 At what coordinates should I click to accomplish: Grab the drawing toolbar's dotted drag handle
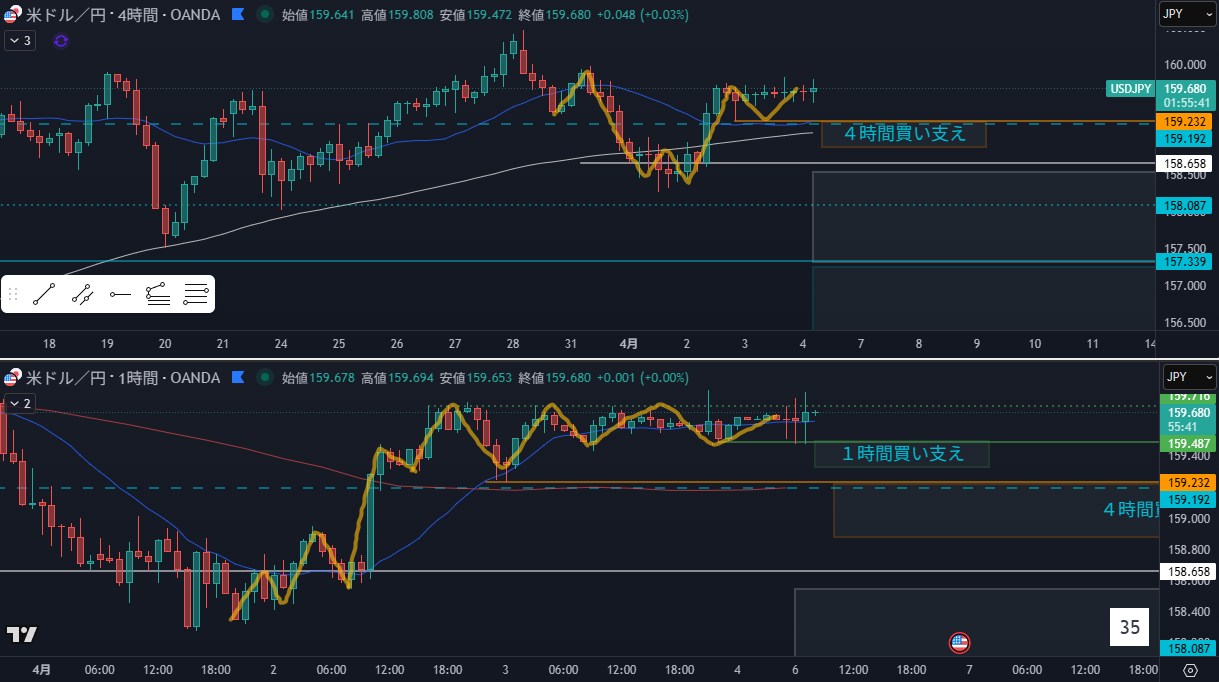(x=14, y=294)
